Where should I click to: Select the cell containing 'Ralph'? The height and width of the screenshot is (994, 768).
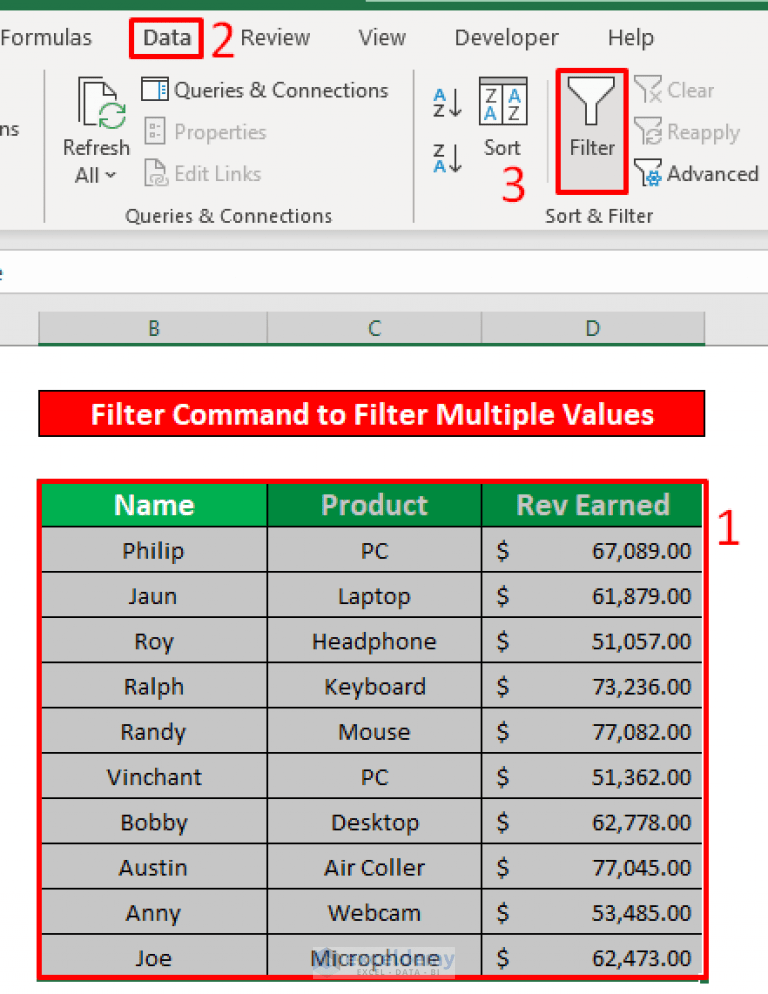point(154,686)
